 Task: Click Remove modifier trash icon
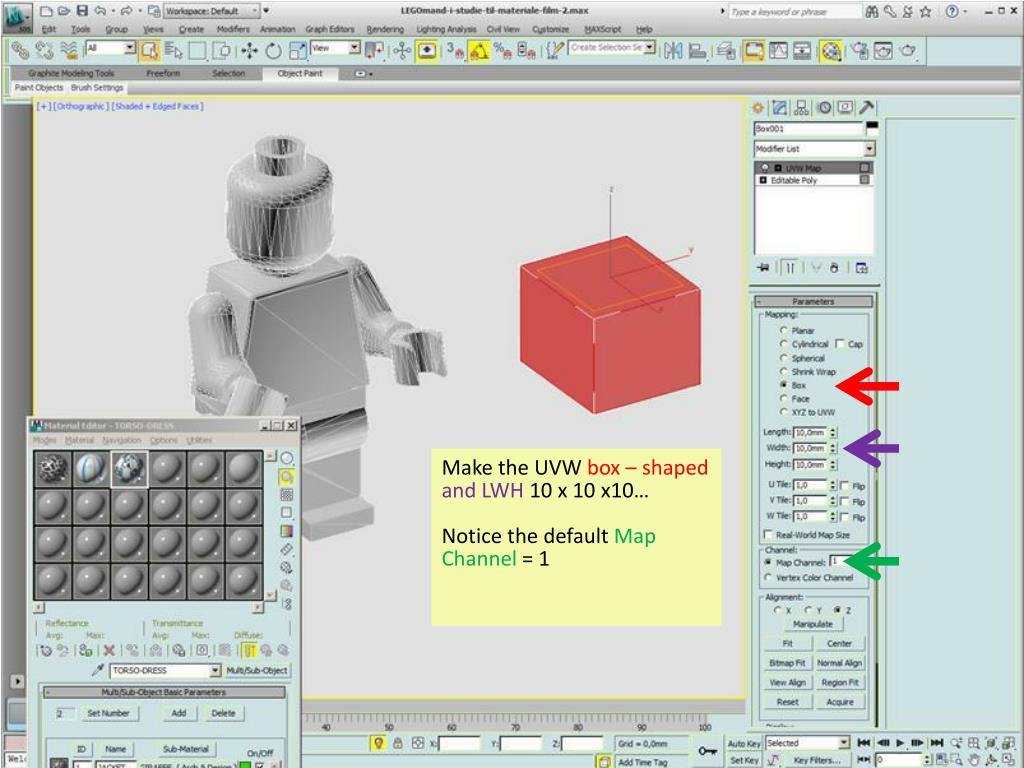[834, 268]
